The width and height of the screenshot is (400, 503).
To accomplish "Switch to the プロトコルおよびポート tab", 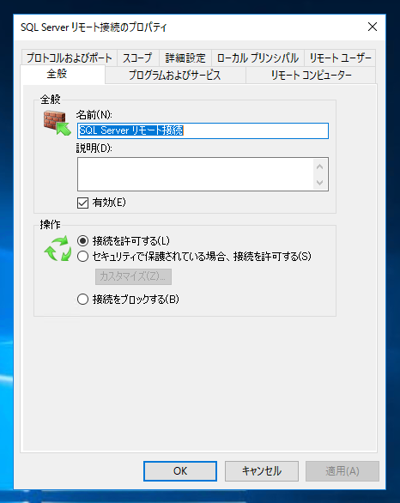I will [x=69, y=58].
